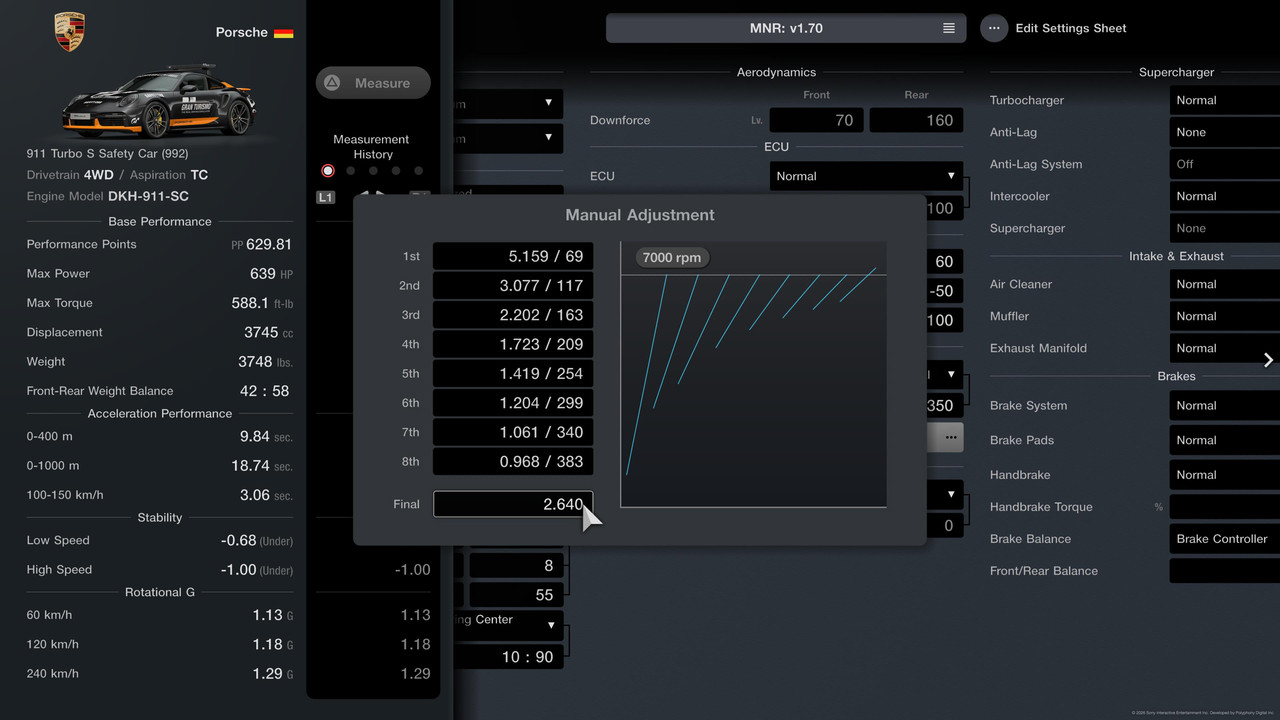Viewport: 1280px width, 720px height.
Task: Open the Muffler Normal dropdown
Action: click(1225, 316)
